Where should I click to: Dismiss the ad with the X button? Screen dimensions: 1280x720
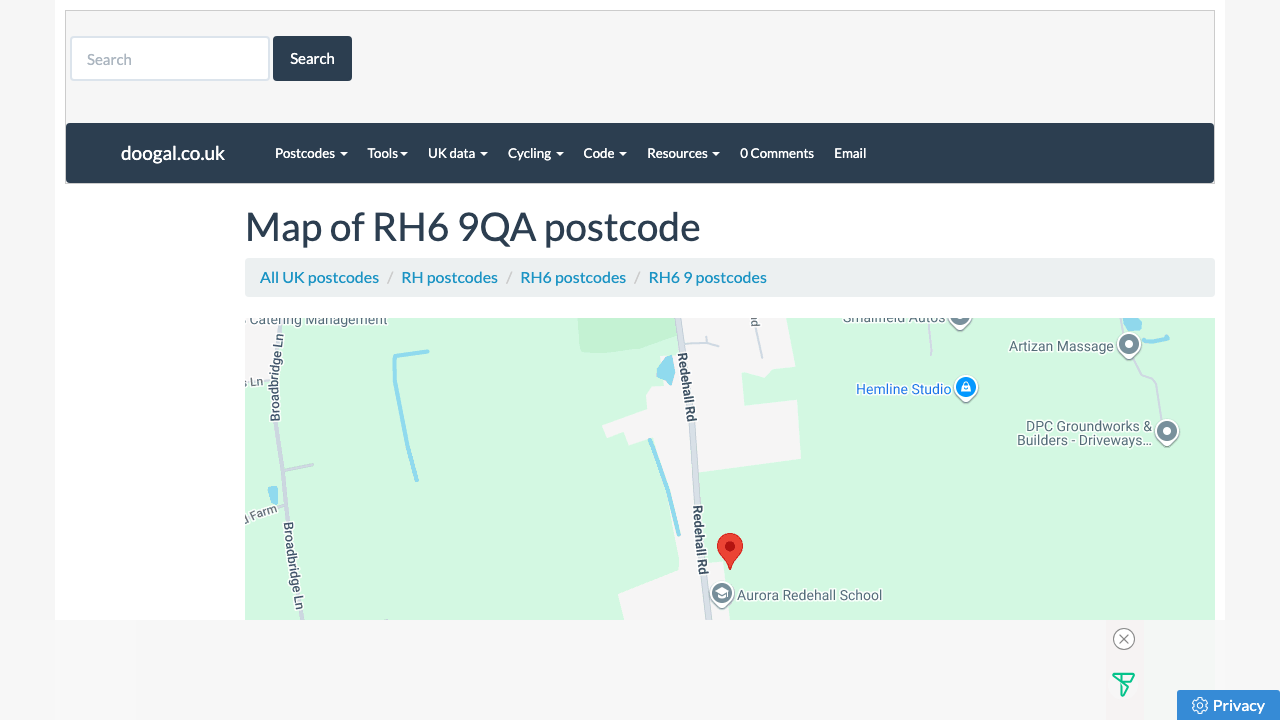click(1123, 639)
